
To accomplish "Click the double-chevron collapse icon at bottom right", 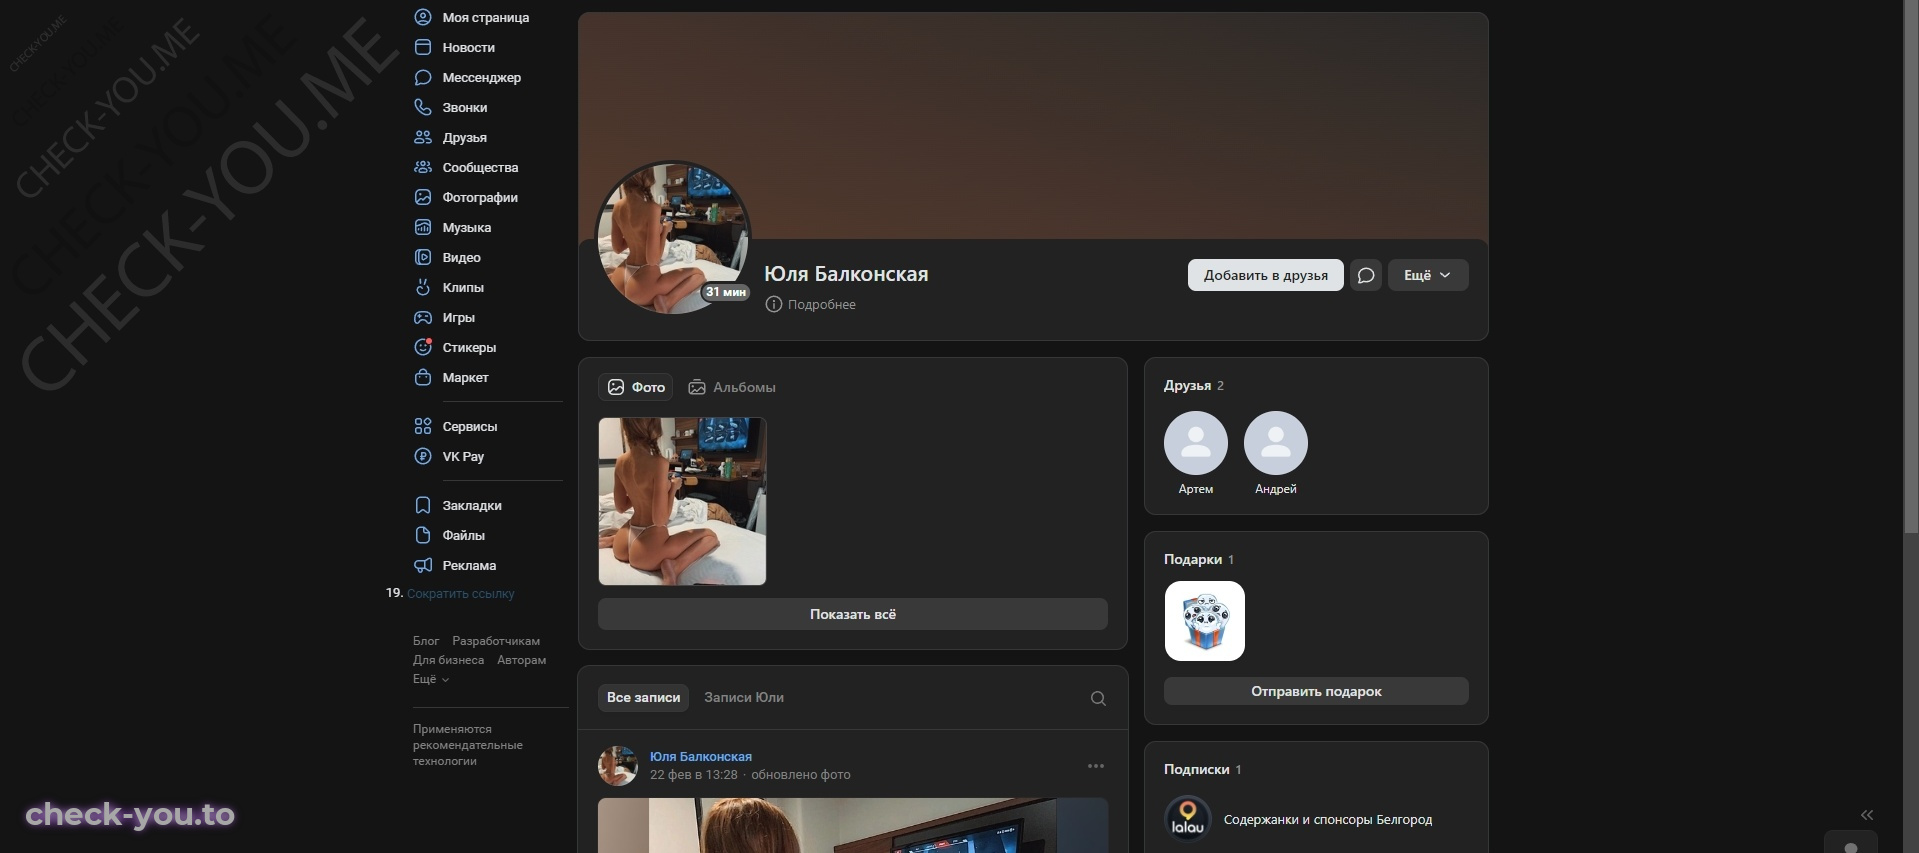I will point(1867,815).
